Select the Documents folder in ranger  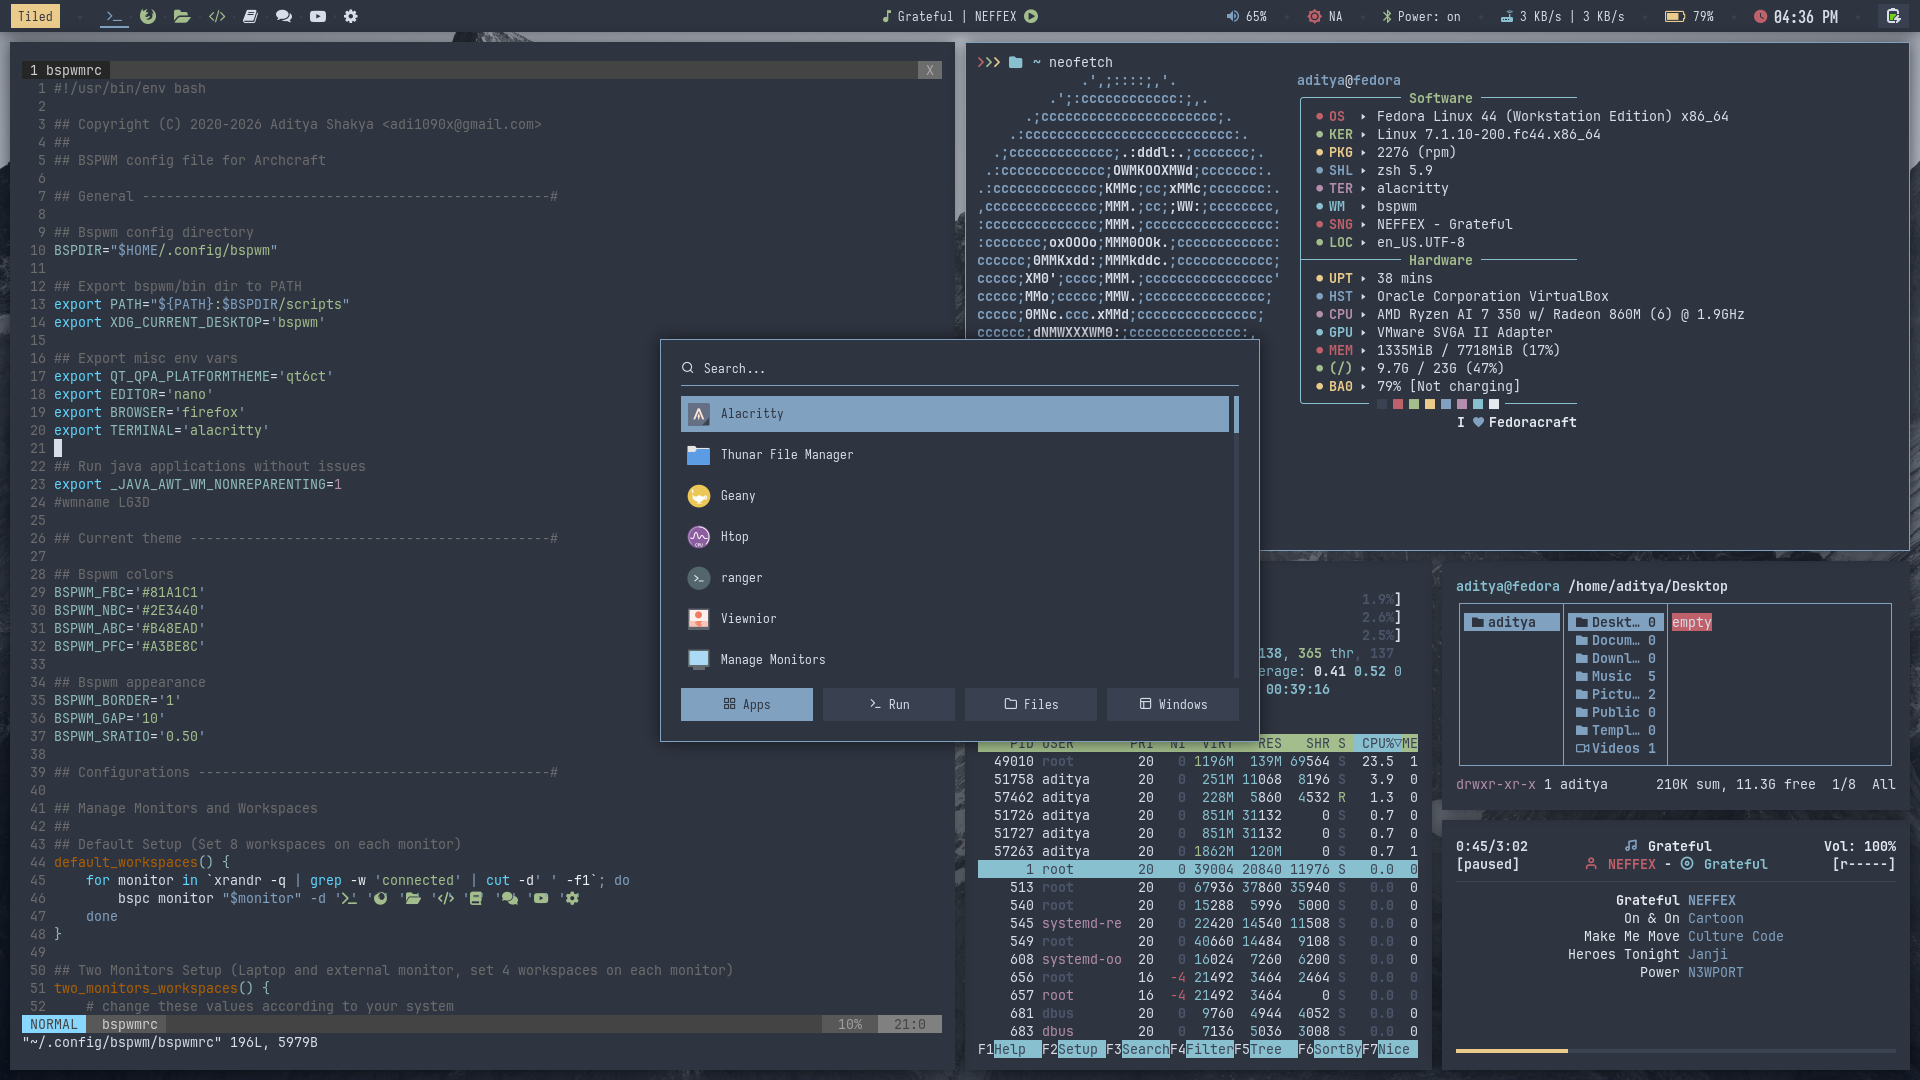point(1616,640)
